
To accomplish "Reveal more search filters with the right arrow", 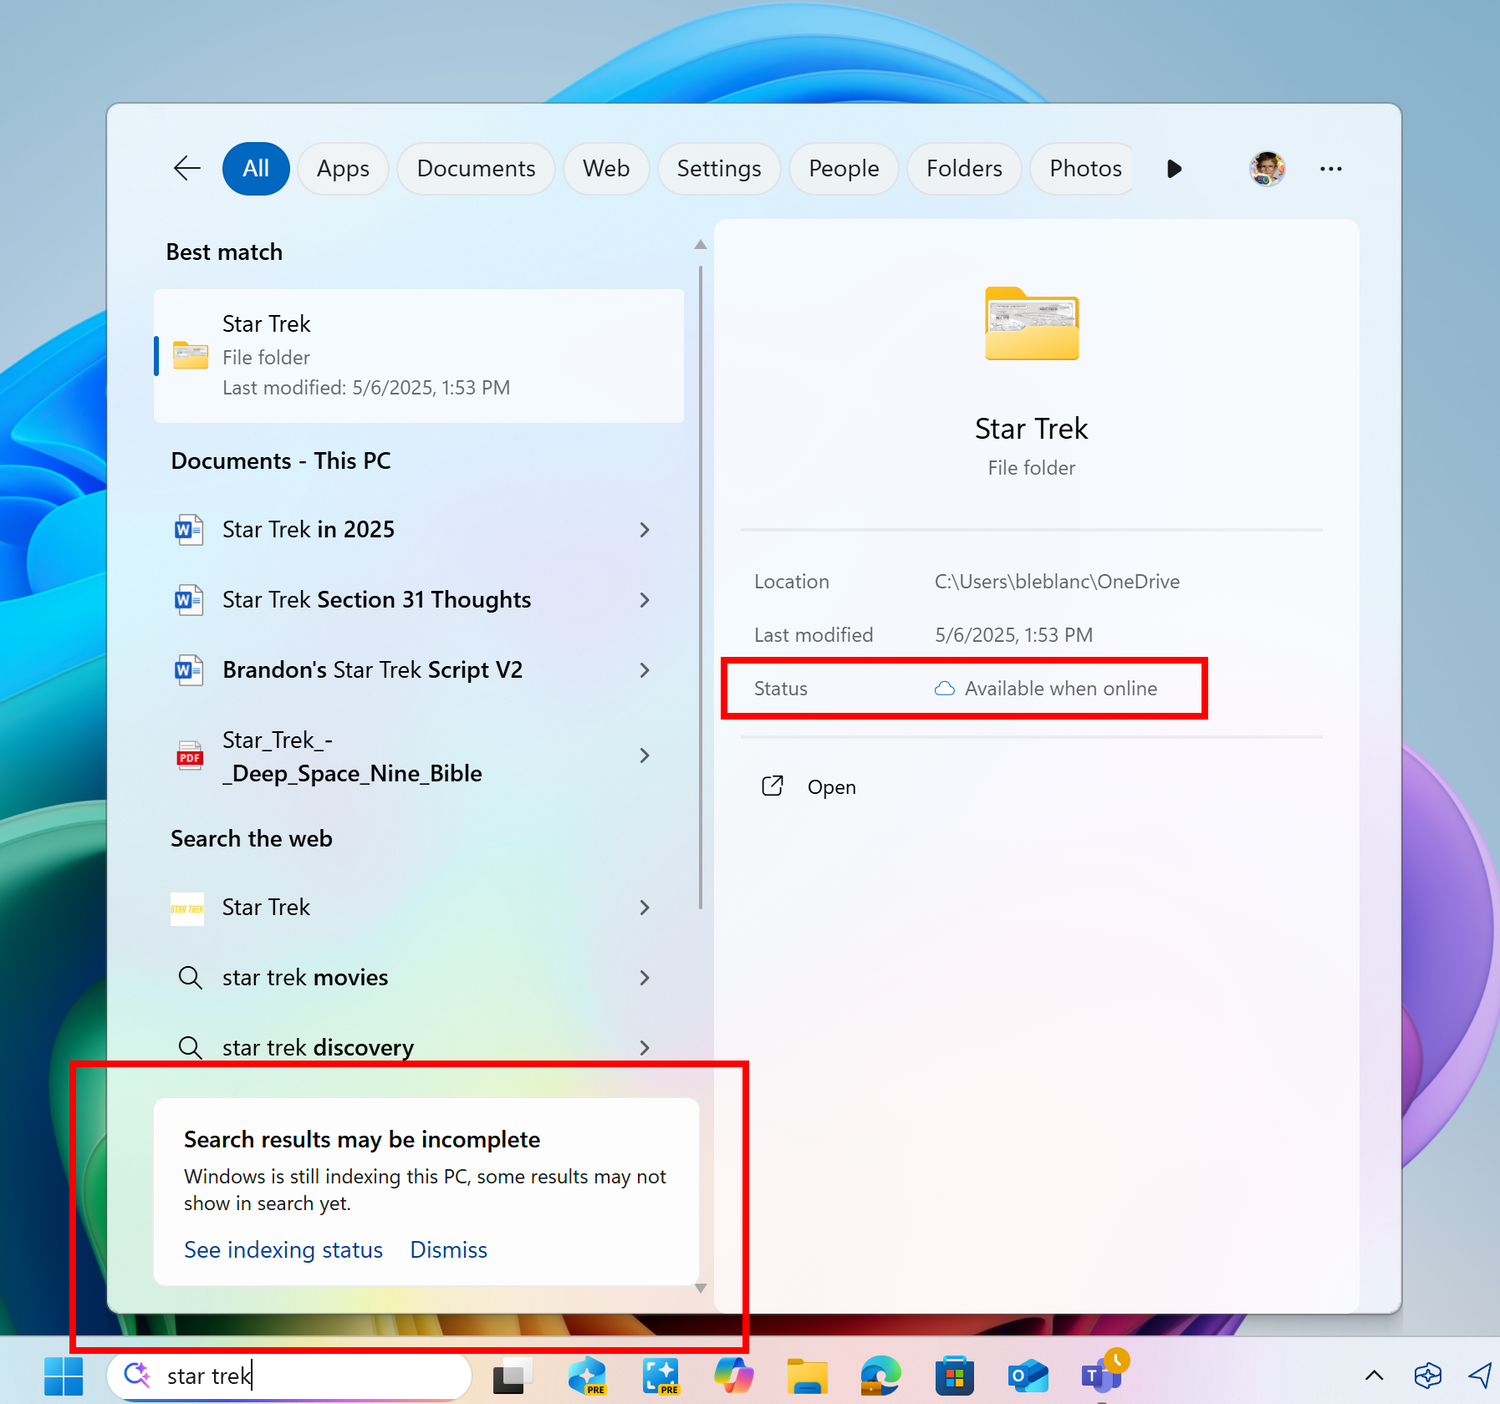I will (x=1174, y=168).
